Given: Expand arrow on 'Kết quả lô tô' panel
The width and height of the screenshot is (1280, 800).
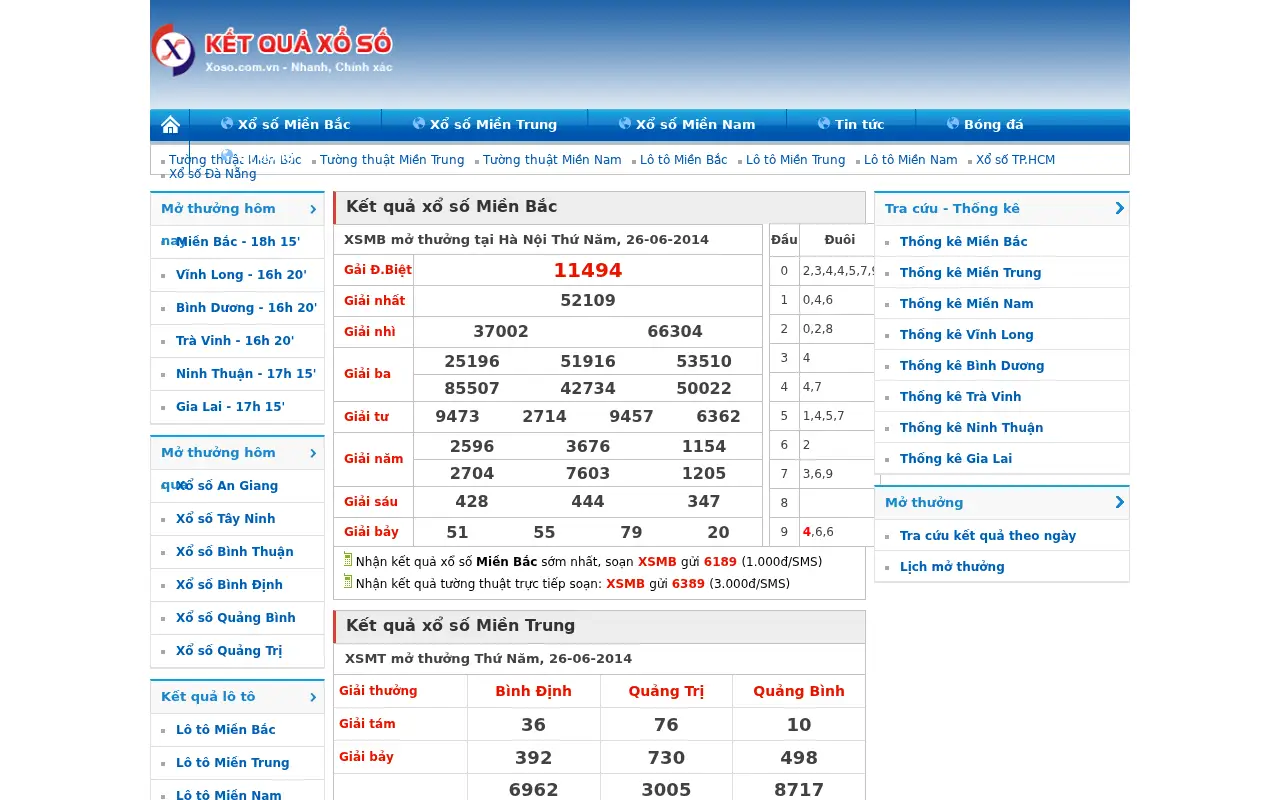Looking at the screenshot, I should click(x=313, y=697).
